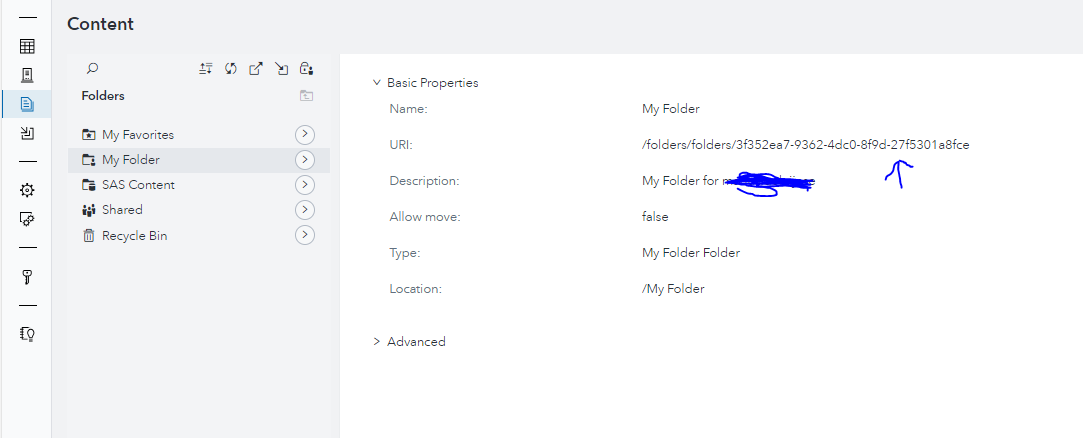
Task: Select the Content page sidebar icon
Action: pyautogui.click(x=27, y=103)
